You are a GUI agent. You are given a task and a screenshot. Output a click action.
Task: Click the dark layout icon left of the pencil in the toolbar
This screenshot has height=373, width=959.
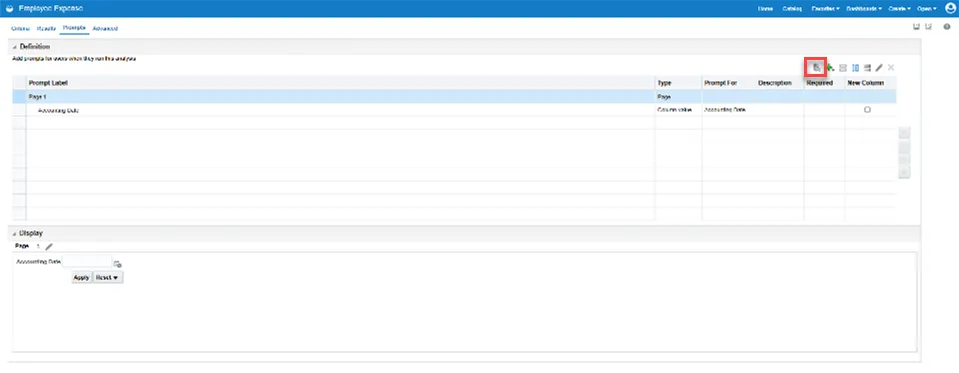click(x=867, y=67)
